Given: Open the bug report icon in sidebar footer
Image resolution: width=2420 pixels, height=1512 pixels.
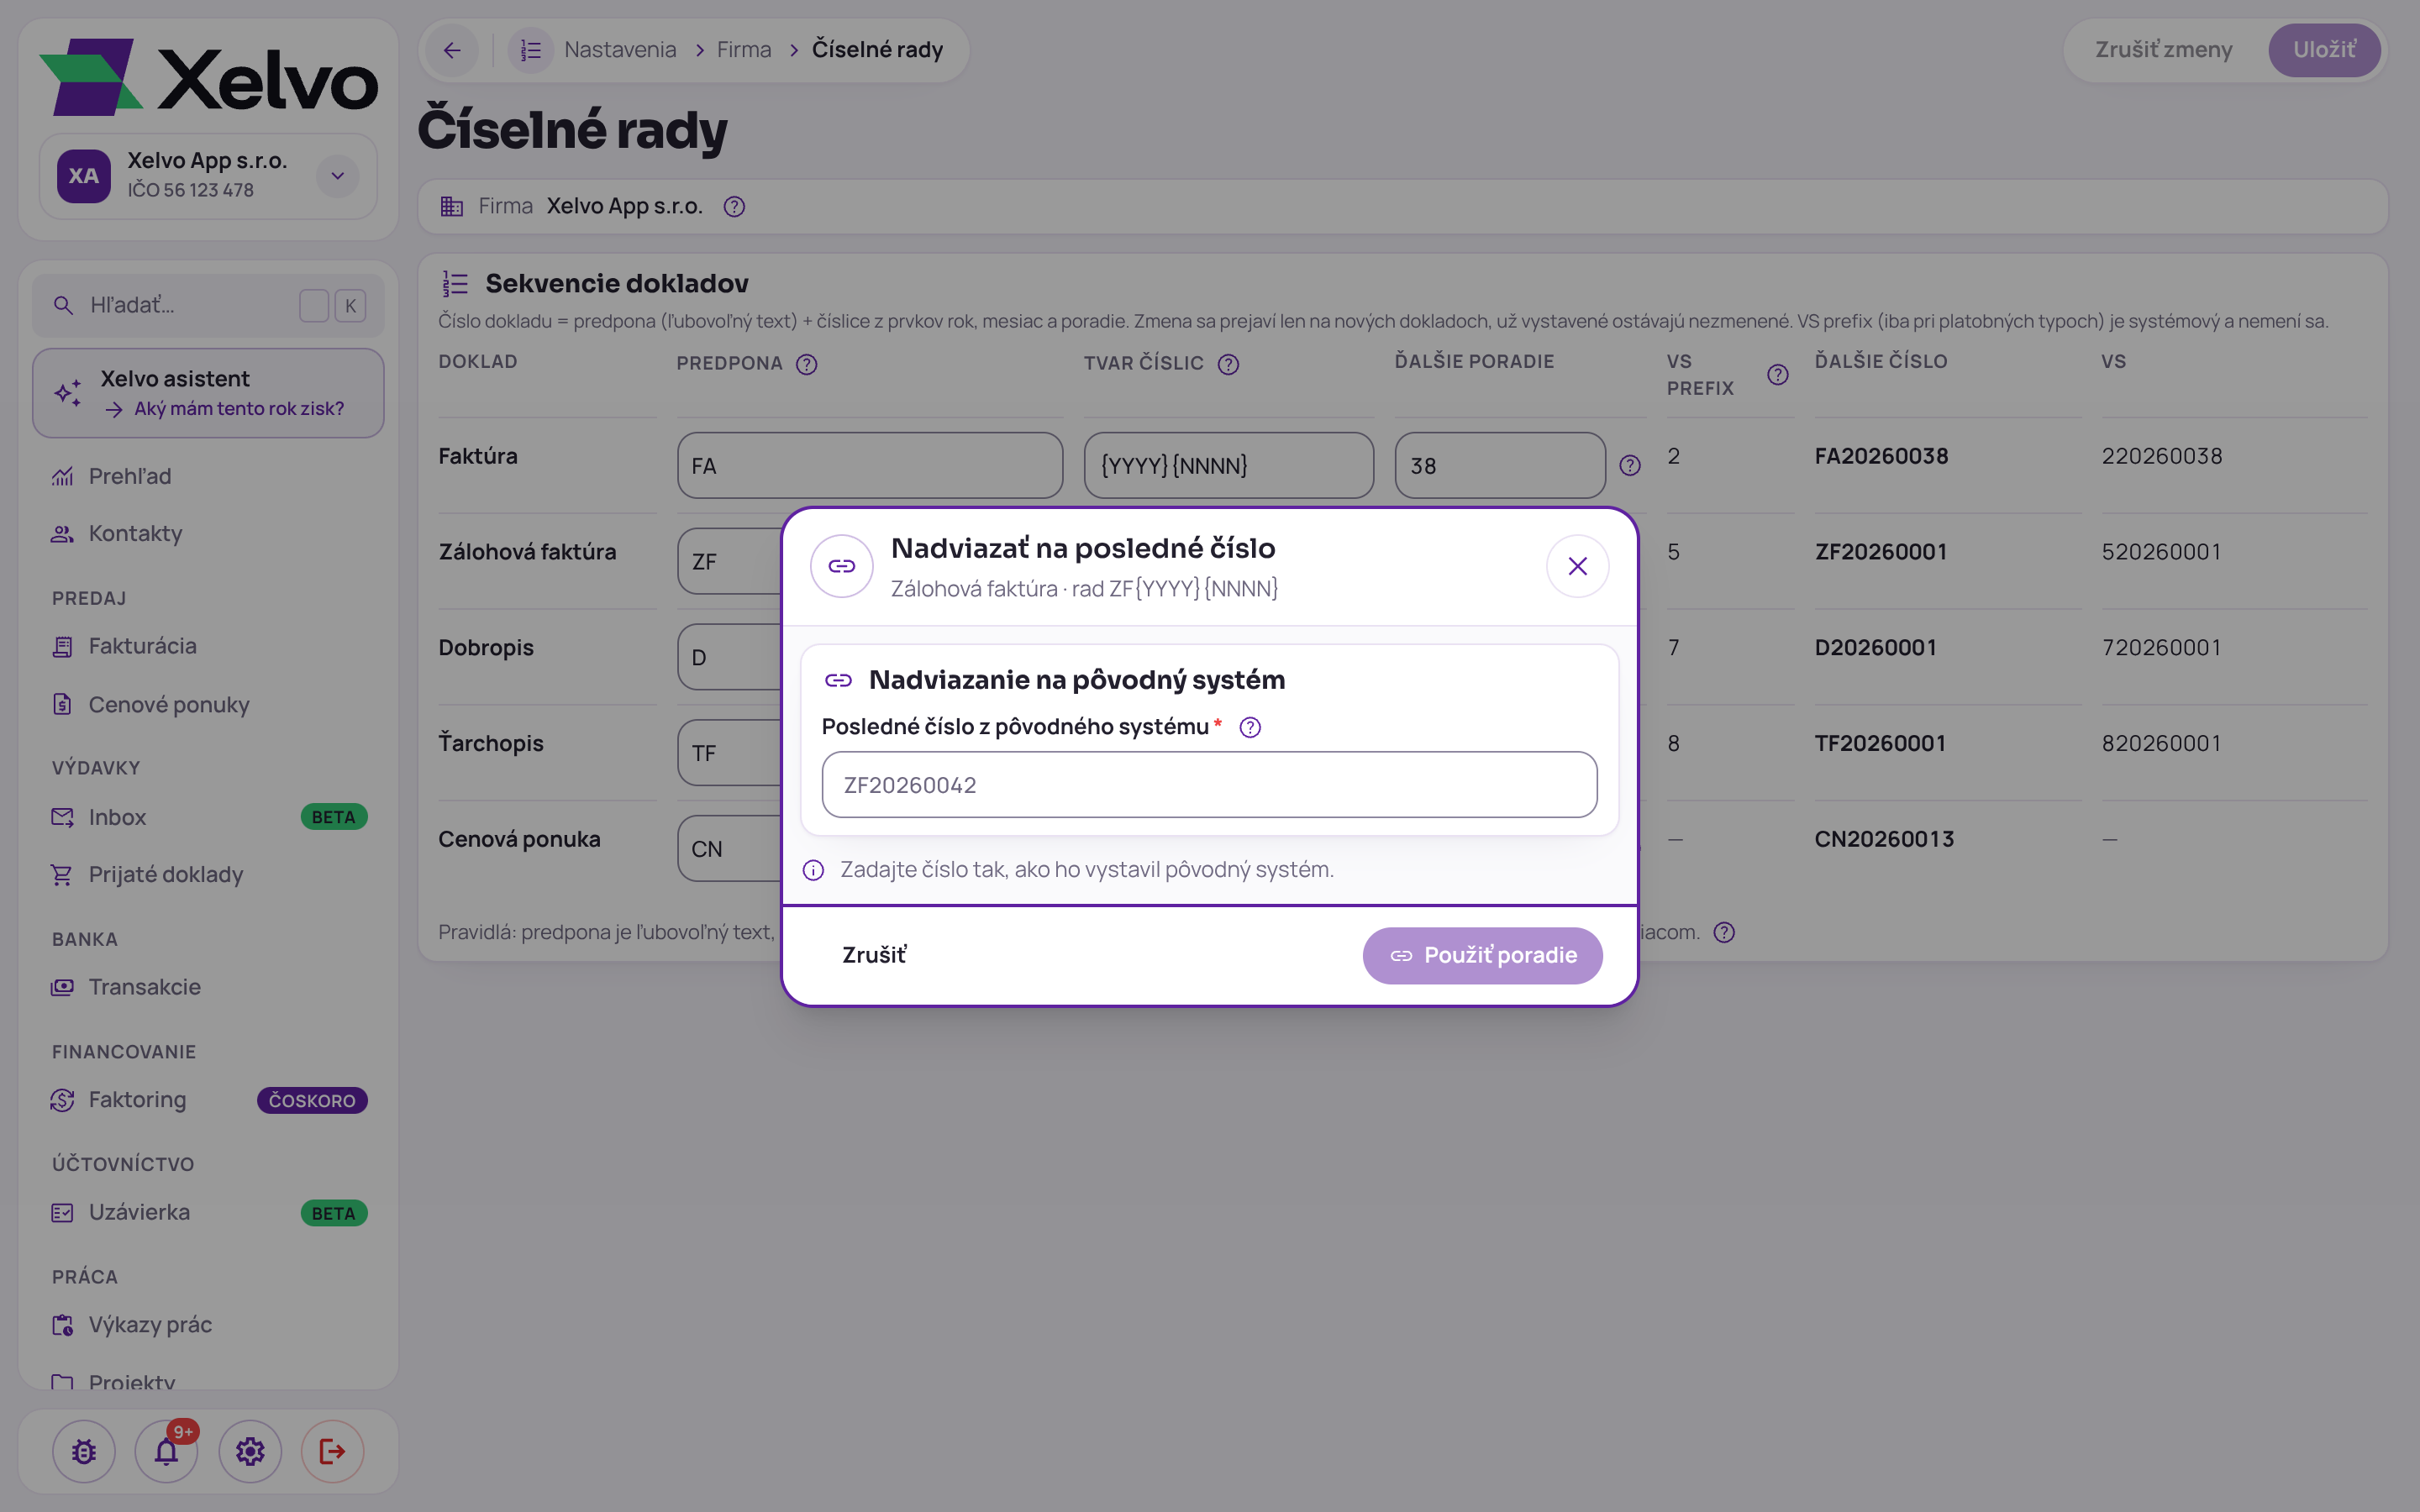Looking at the screenshot, I should (84, 1451).
